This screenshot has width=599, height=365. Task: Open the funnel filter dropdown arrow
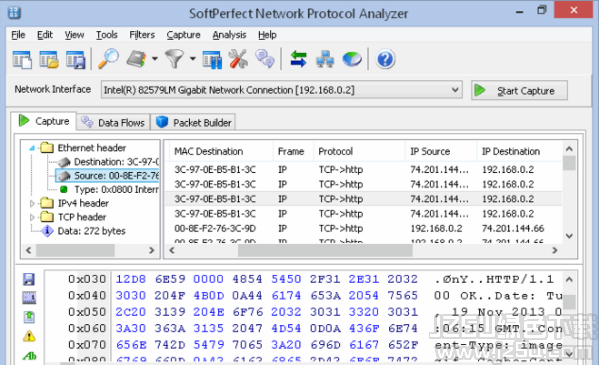click(x=193, y=59)
